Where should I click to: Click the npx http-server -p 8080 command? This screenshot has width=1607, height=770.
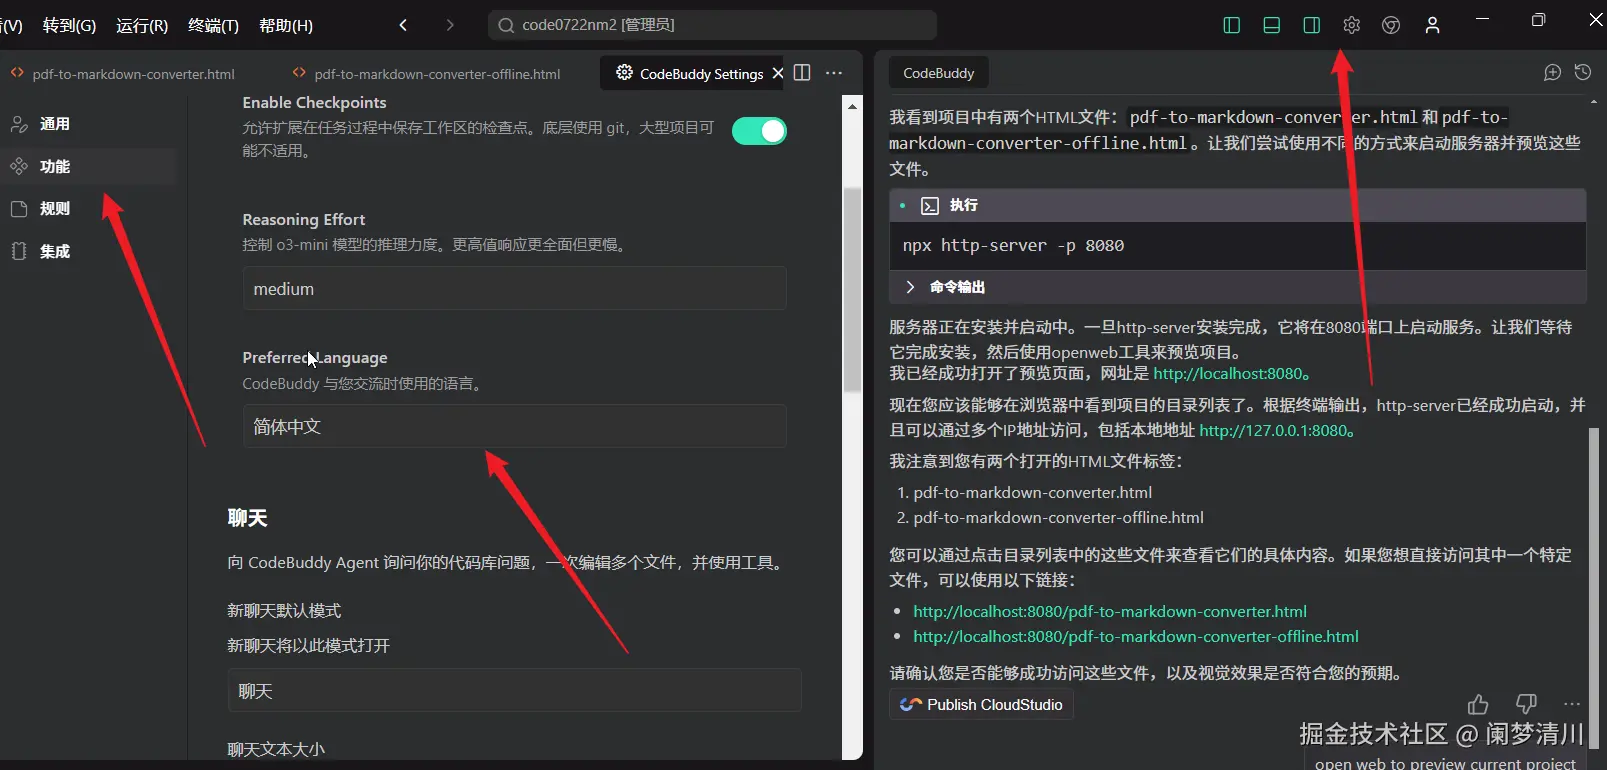(x=1013, y=246)
